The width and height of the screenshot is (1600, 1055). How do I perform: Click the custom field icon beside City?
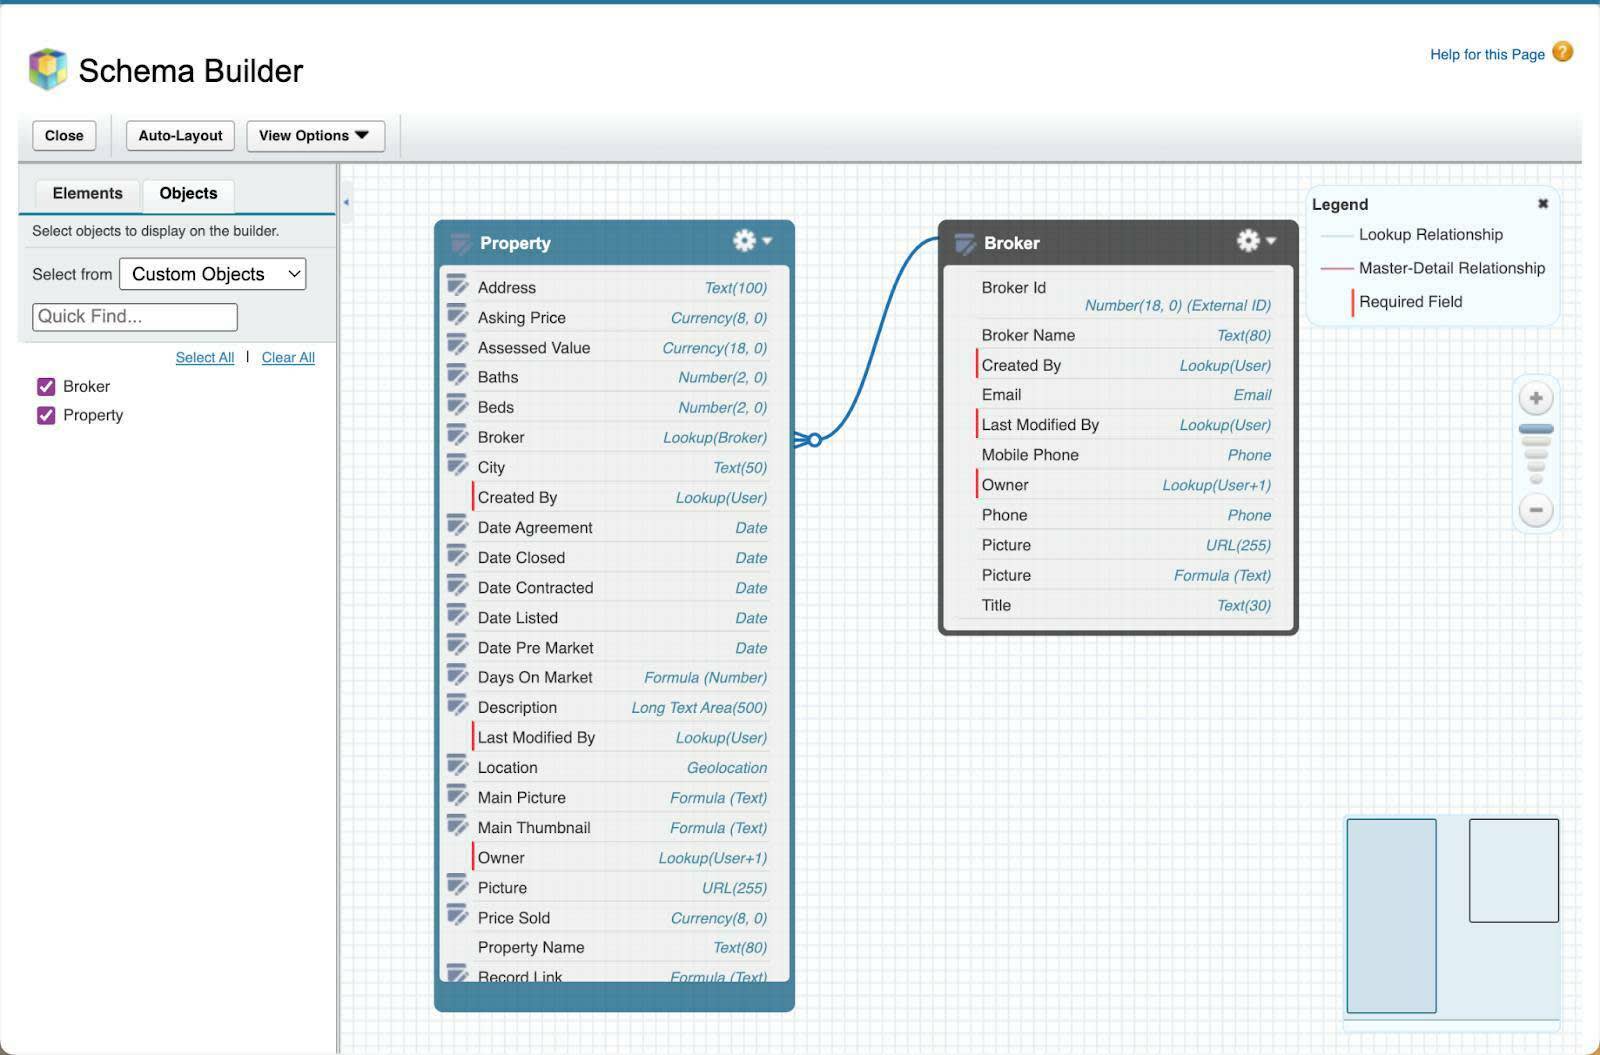458,466
